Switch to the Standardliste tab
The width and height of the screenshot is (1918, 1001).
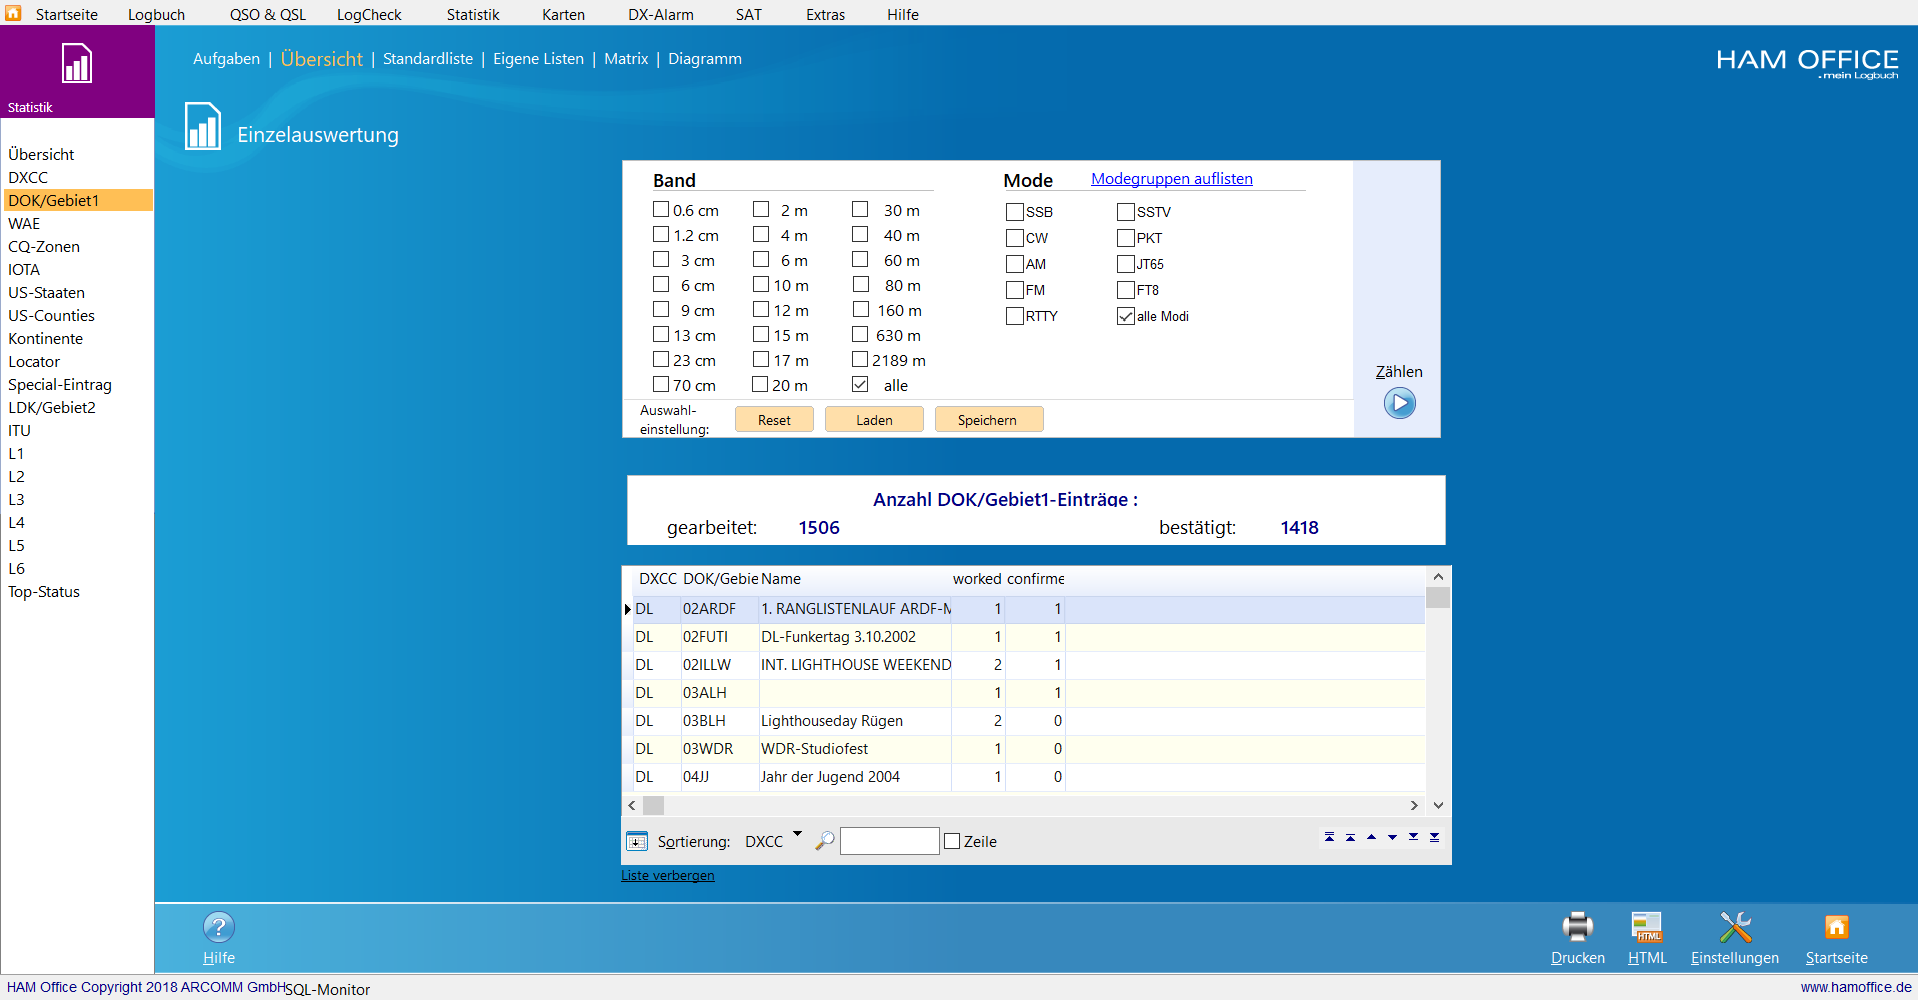click(x=428, y=59)
